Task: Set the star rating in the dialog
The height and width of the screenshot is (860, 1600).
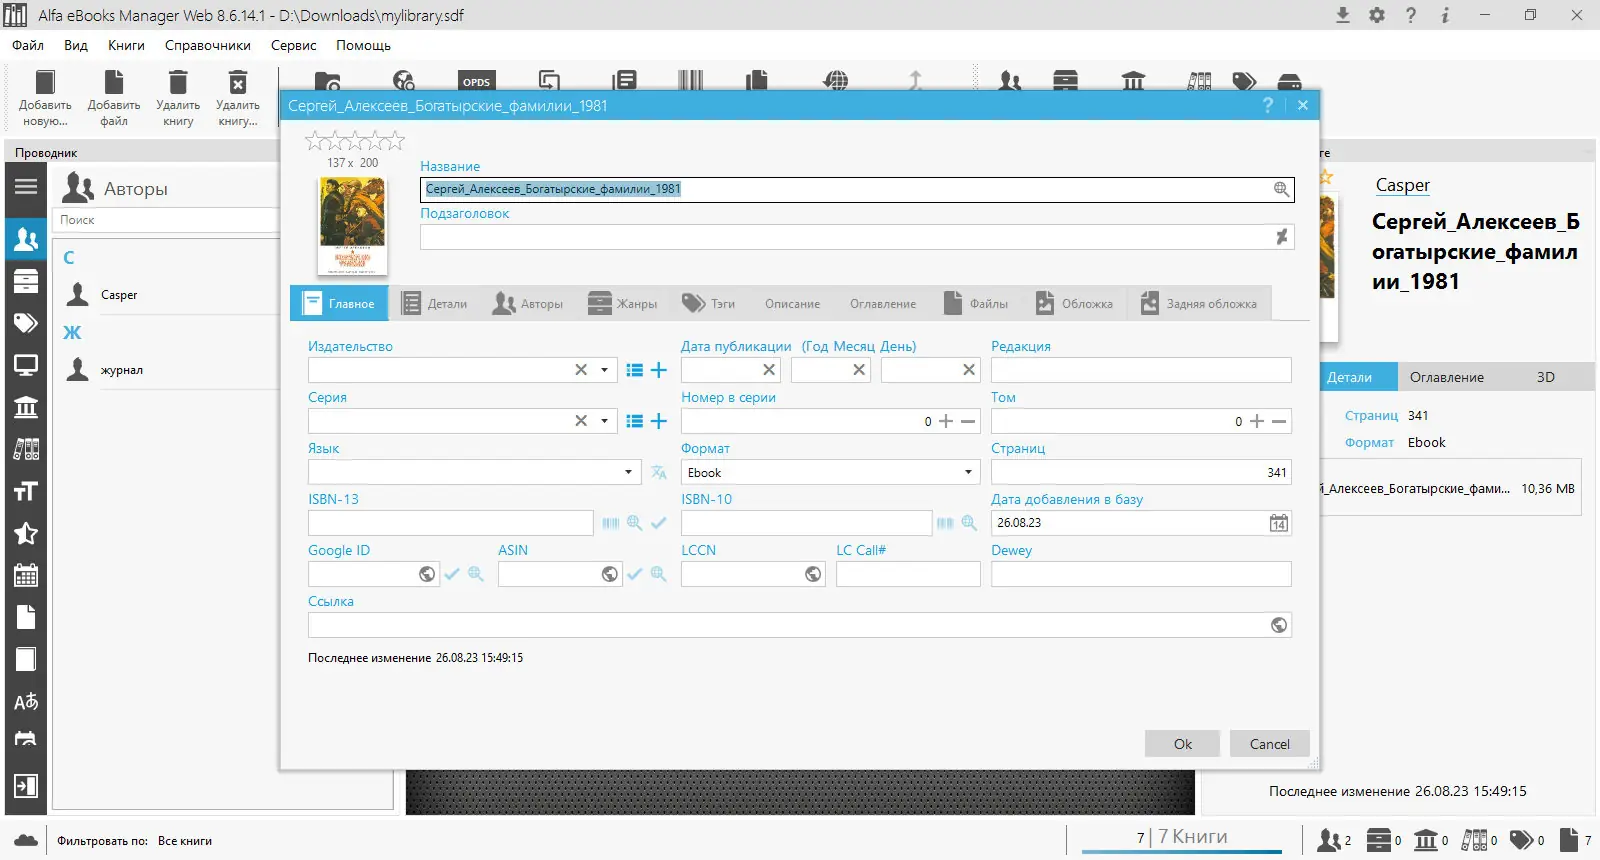Action: point(354,140)
